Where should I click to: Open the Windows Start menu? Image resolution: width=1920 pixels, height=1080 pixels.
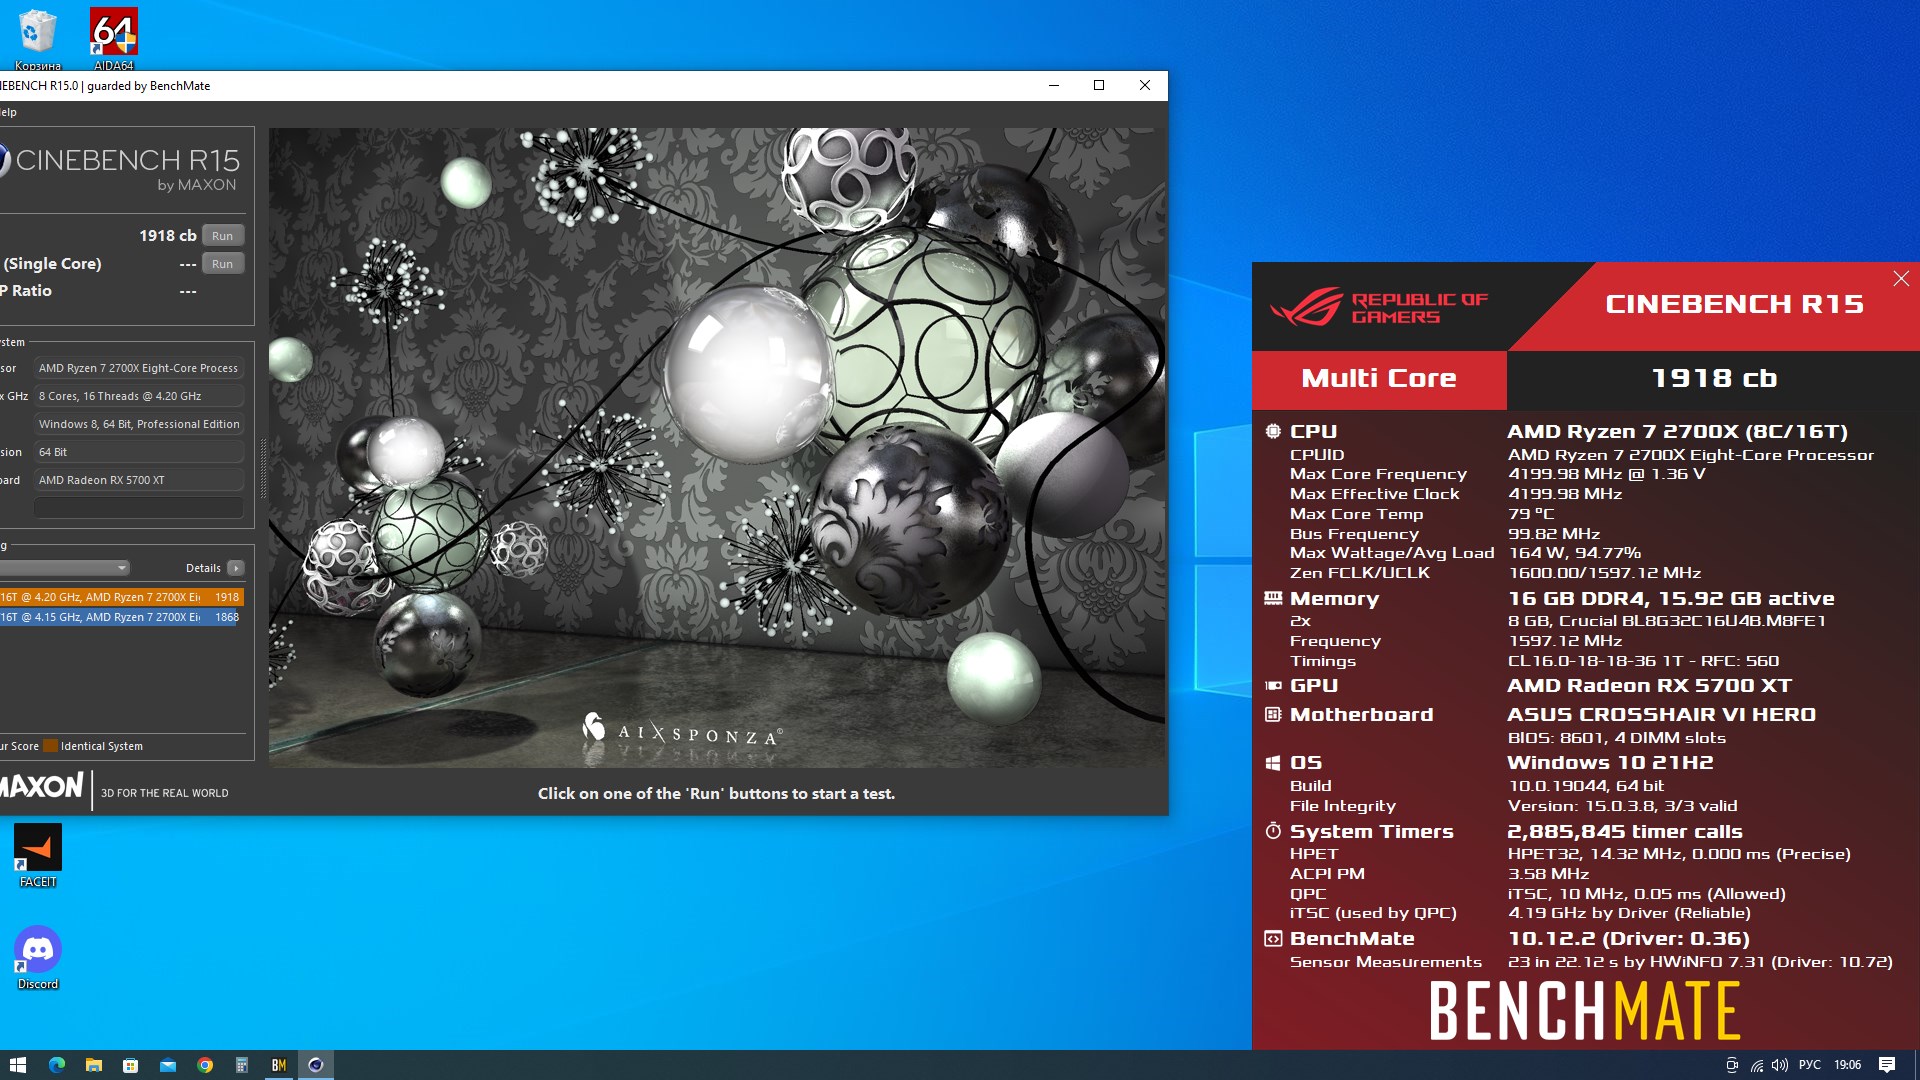coord(17,1065)
